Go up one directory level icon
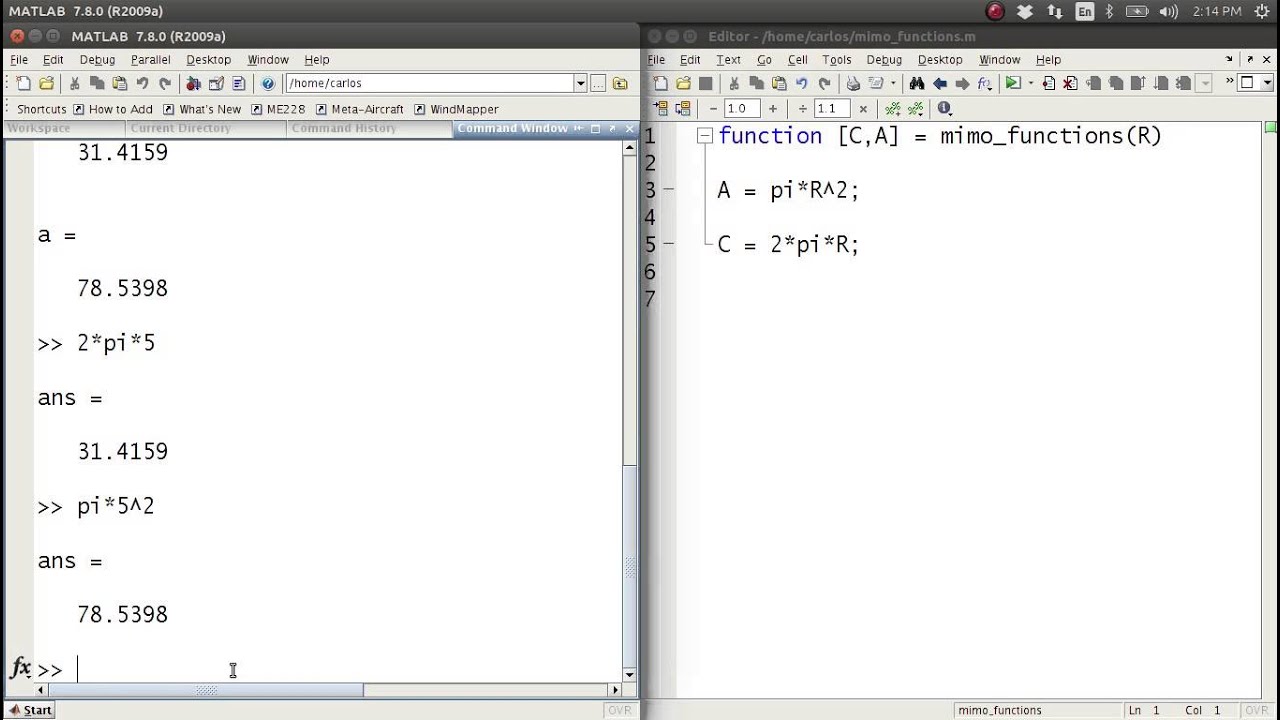This screenshot has height=720, width=1280. pyautogui.click(x=620, y=83)
